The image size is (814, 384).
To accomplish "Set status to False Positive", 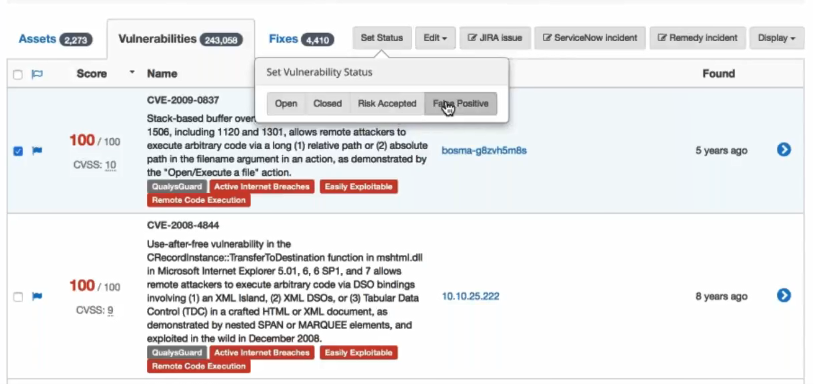I will (x=460, y=104).
